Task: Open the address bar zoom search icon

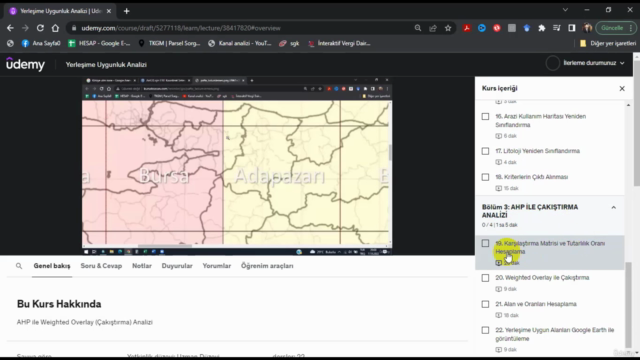Action: [x=418, y=28]
